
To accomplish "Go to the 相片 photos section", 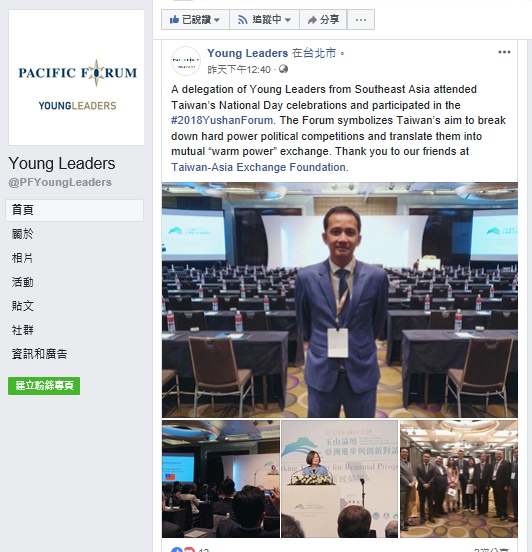I will (23, 258).
